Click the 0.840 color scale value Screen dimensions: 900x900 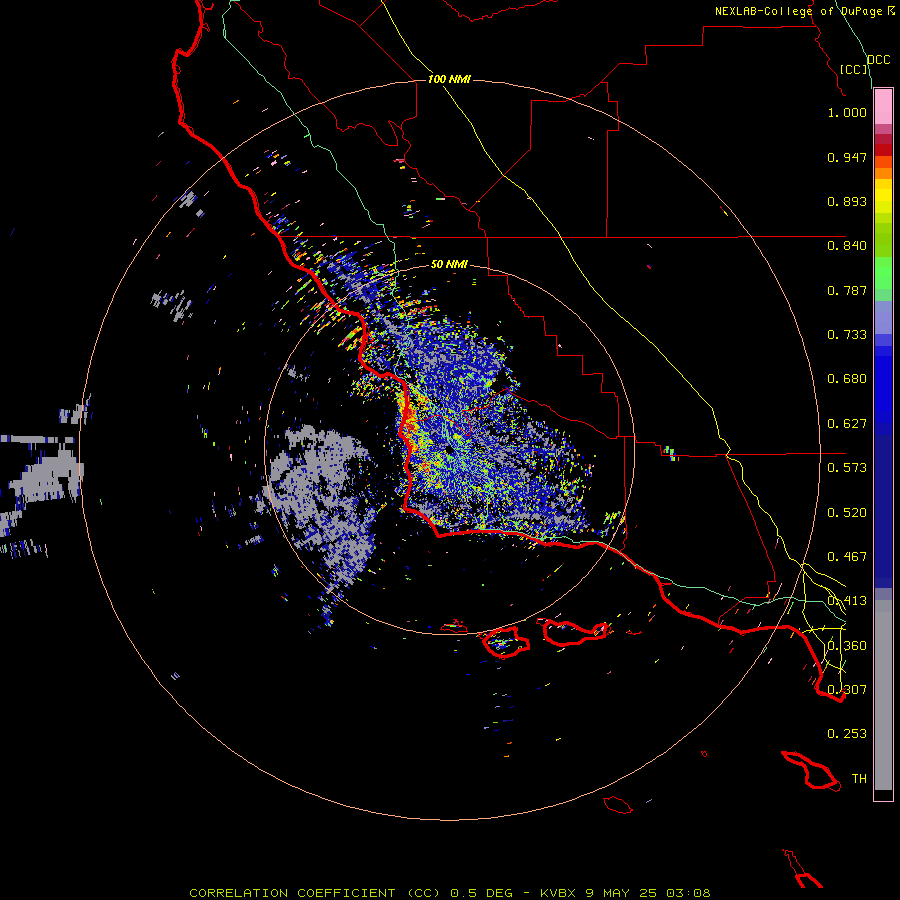click(x=847, y=246)
